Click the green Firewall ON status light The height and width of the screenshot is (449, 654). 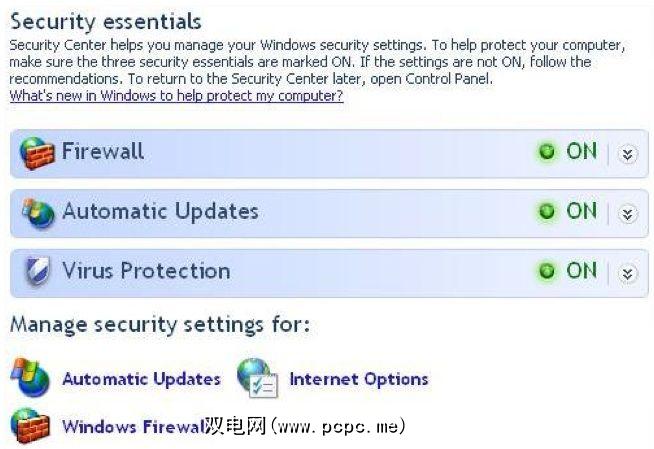(547, 153)
